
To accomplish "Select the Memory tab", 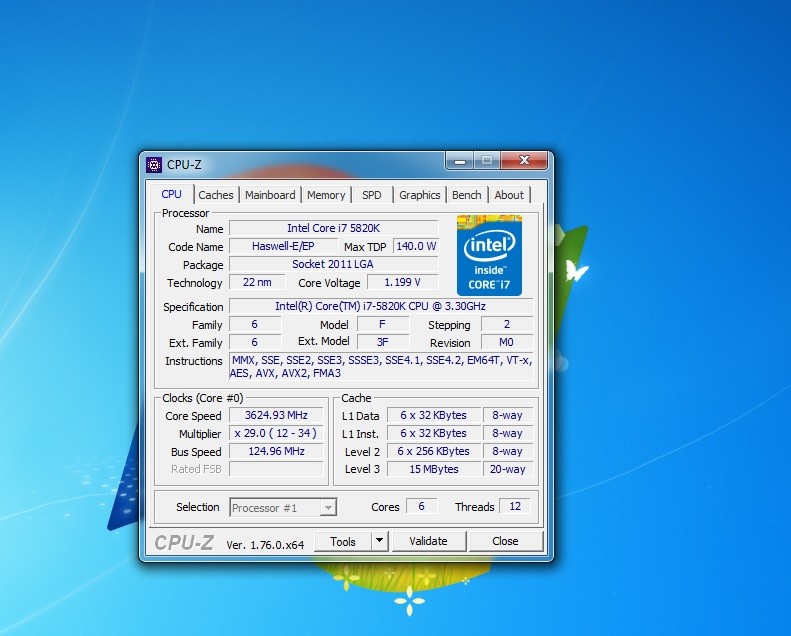I will coord(326,195).
